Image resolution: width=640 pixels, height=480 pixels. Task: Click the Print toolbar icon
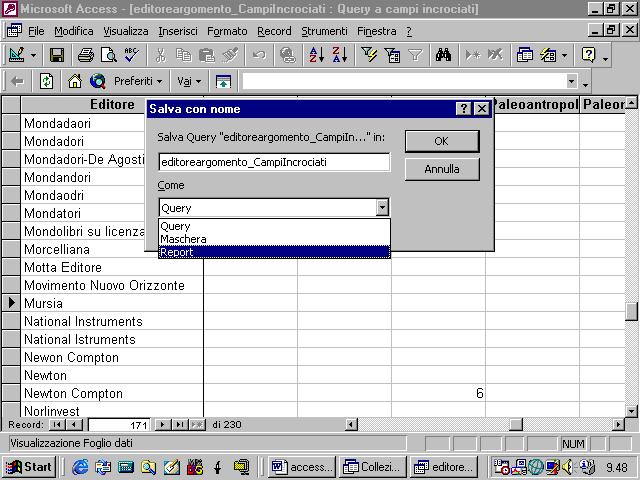click(86, 55)
